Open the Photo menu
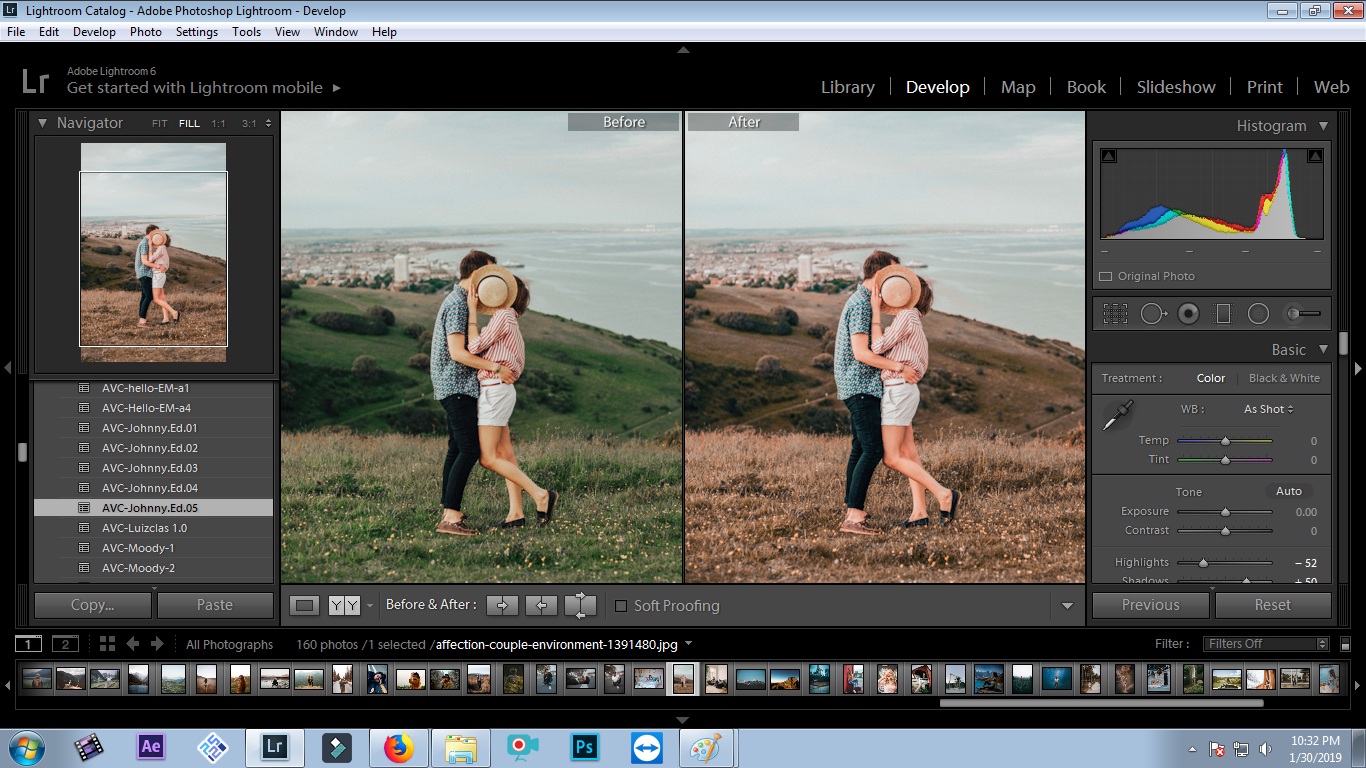1366x768 pixels. point(146,32)
